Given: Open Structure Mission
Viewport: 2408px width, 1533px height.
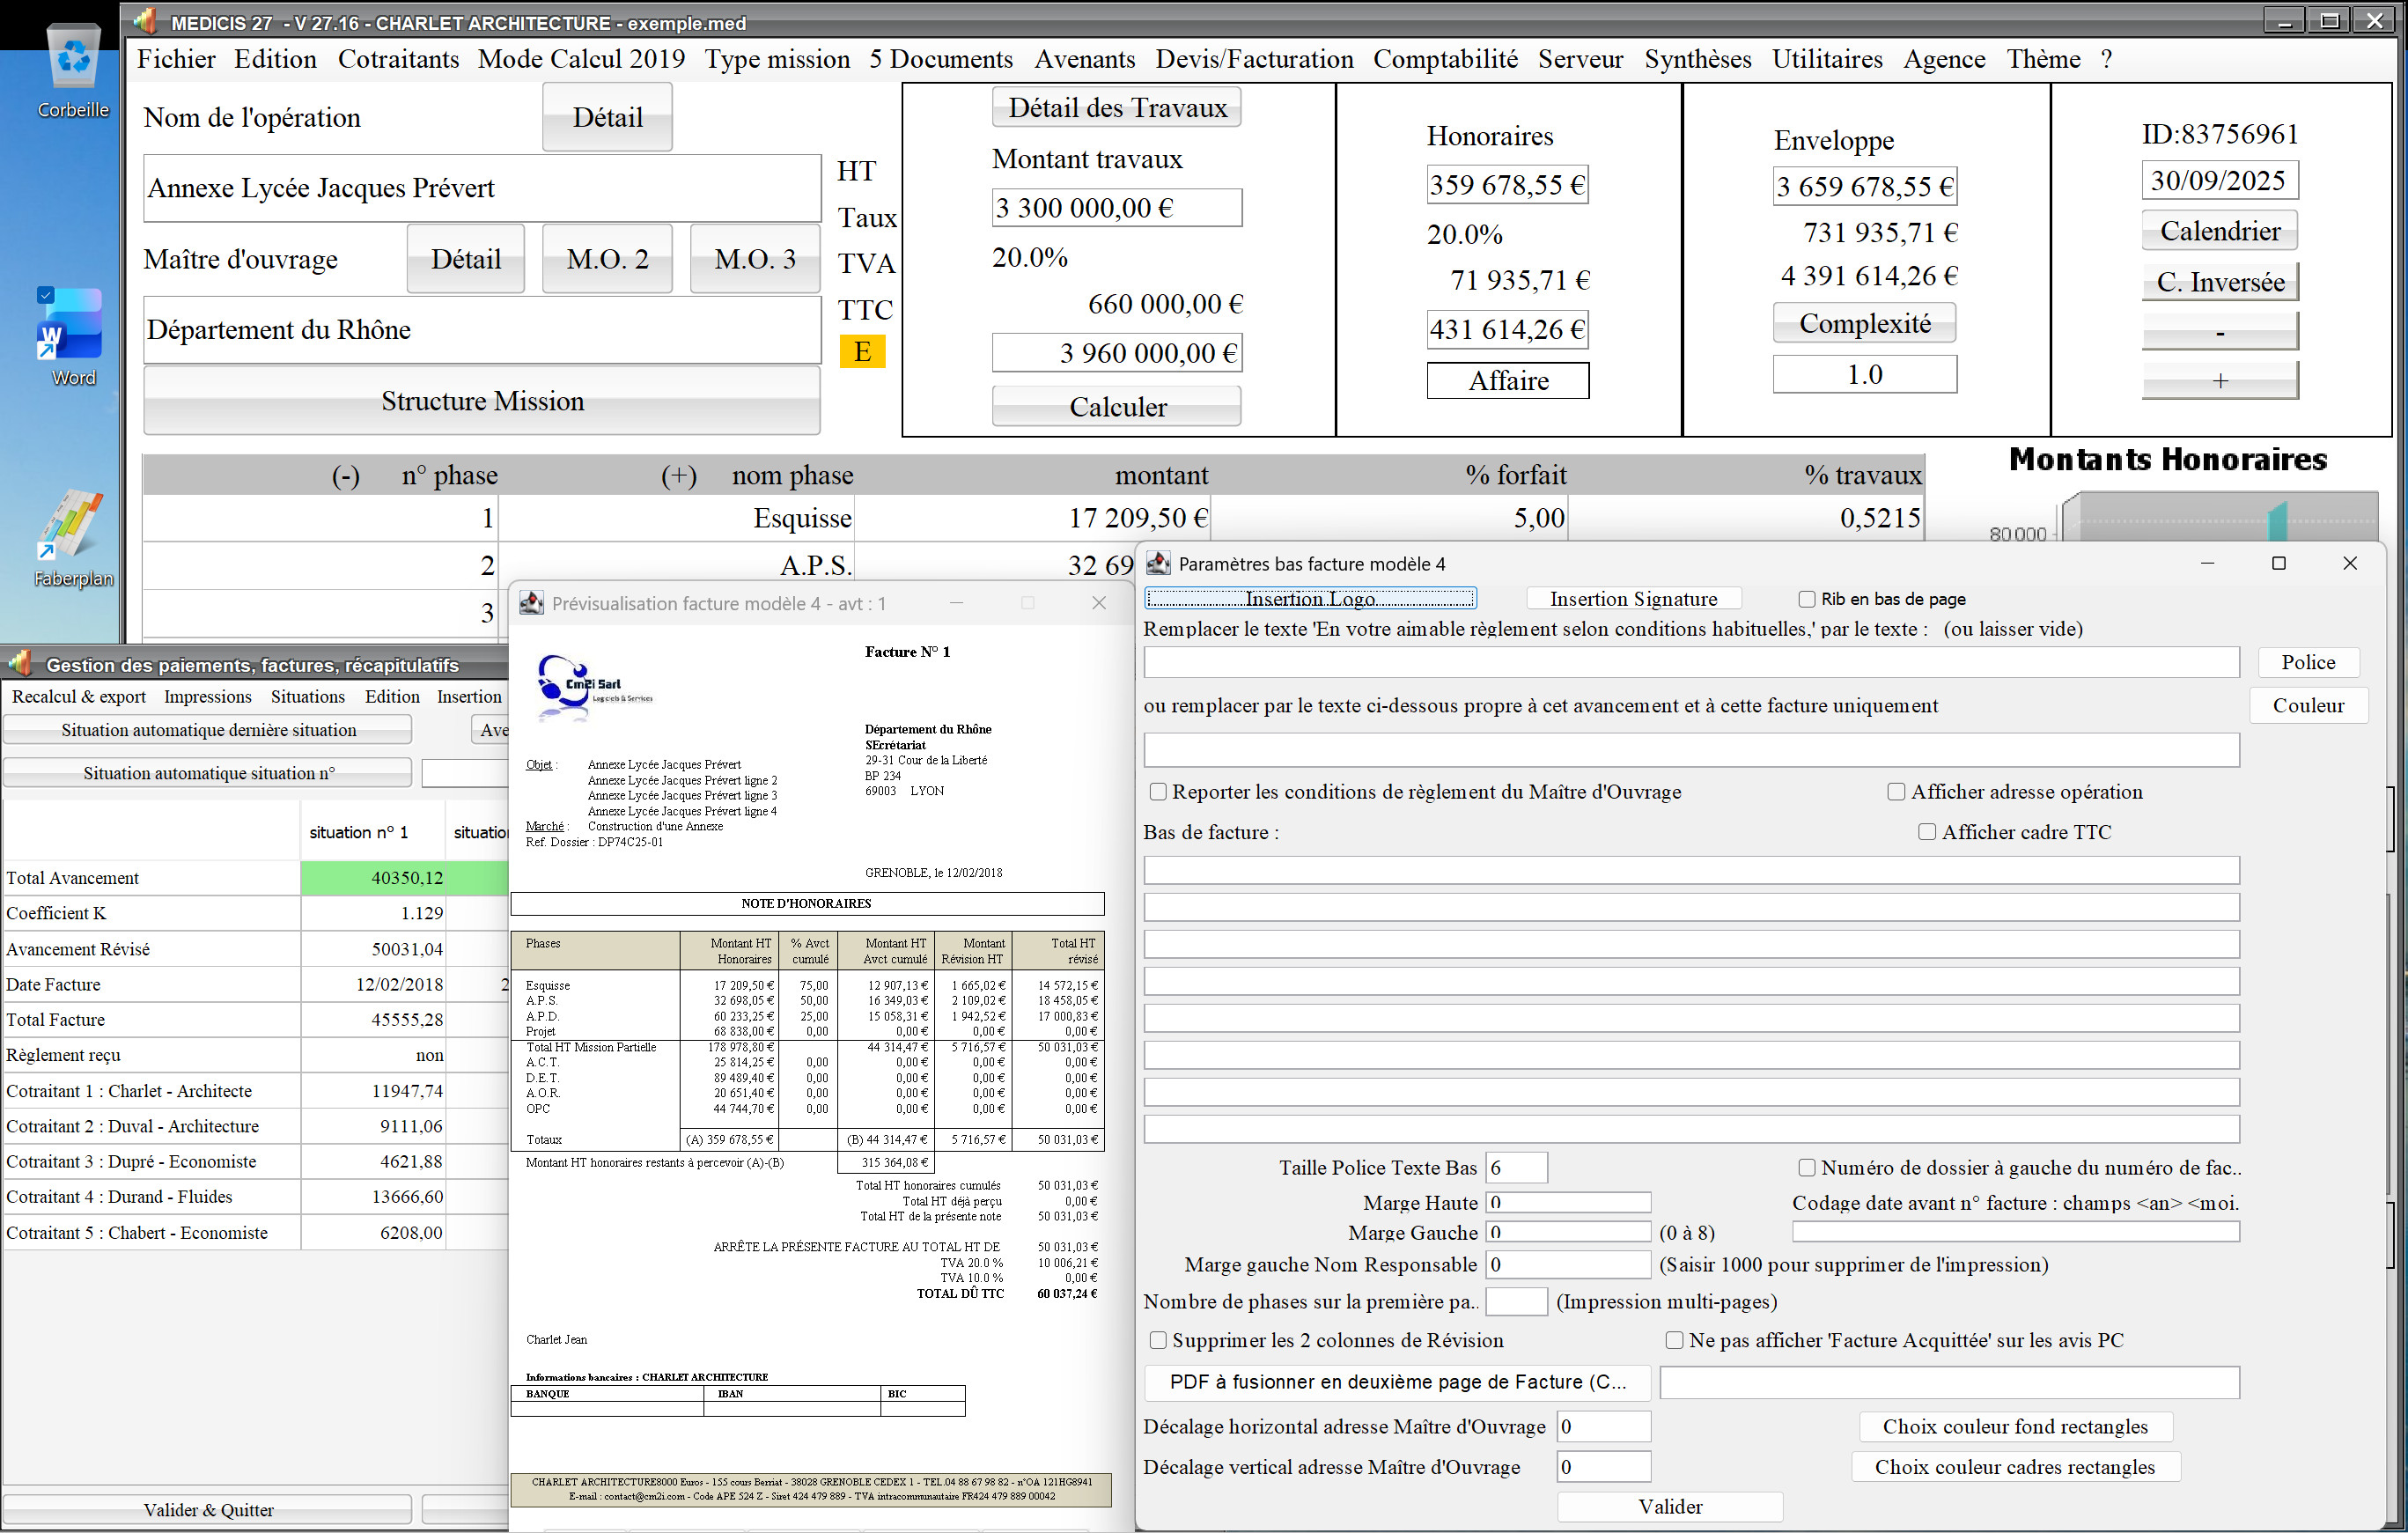Looking at the screenshot, I should tap(482, 400).
